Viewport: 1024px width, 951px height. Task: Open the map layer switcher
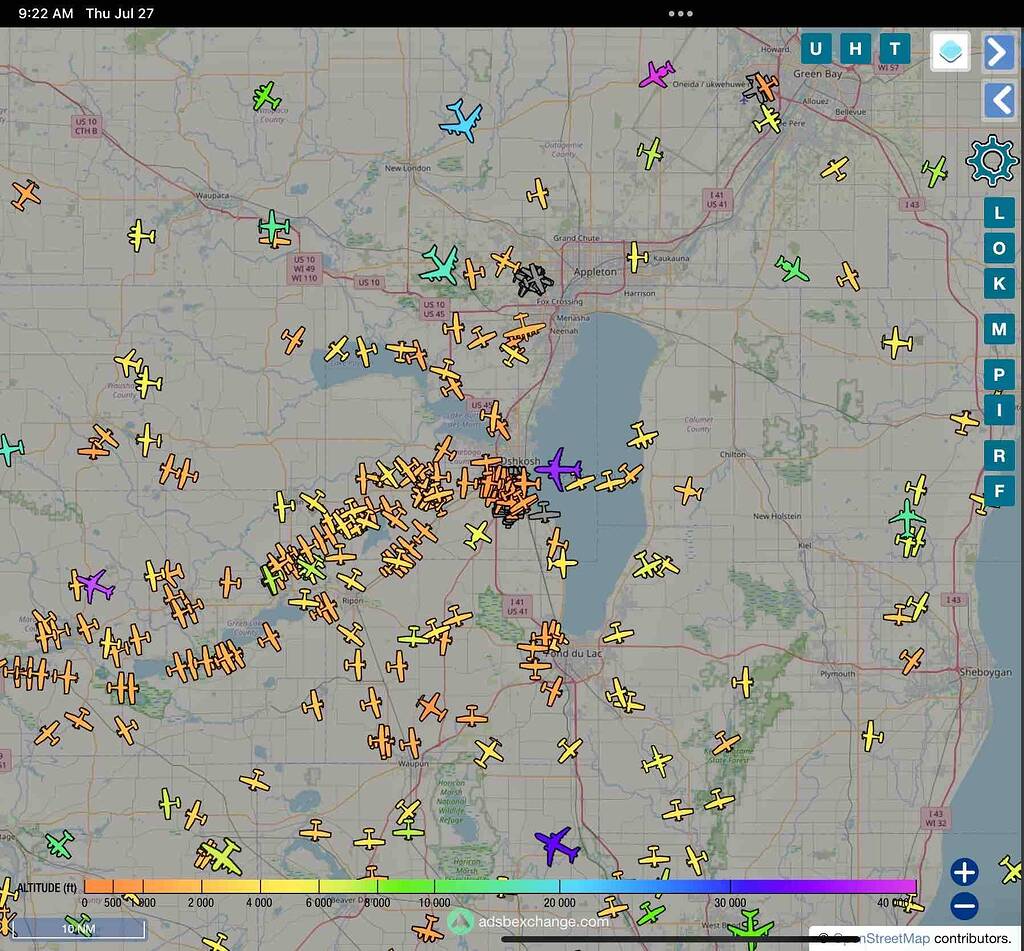click(950, 51)
